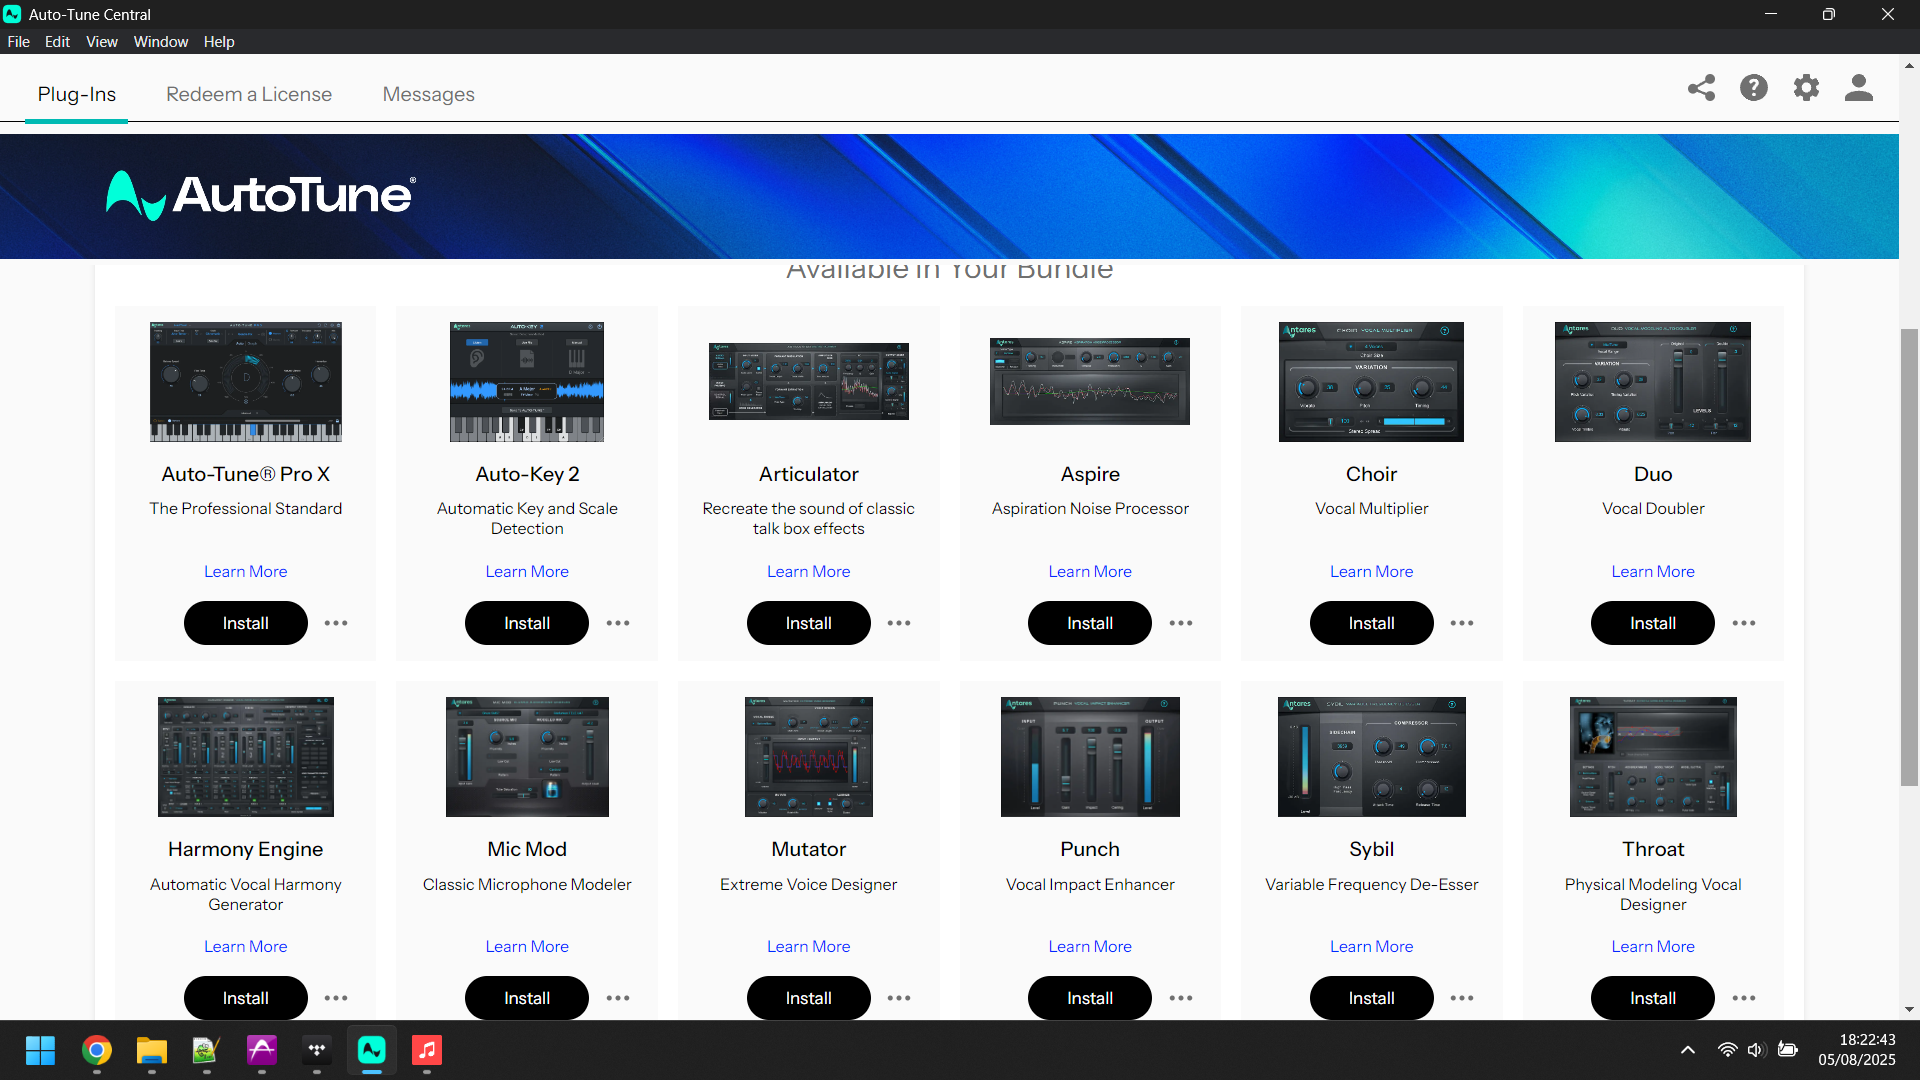Open more options for Mutator
This screenshot has height=1080, width=1920.
(899, 998)
